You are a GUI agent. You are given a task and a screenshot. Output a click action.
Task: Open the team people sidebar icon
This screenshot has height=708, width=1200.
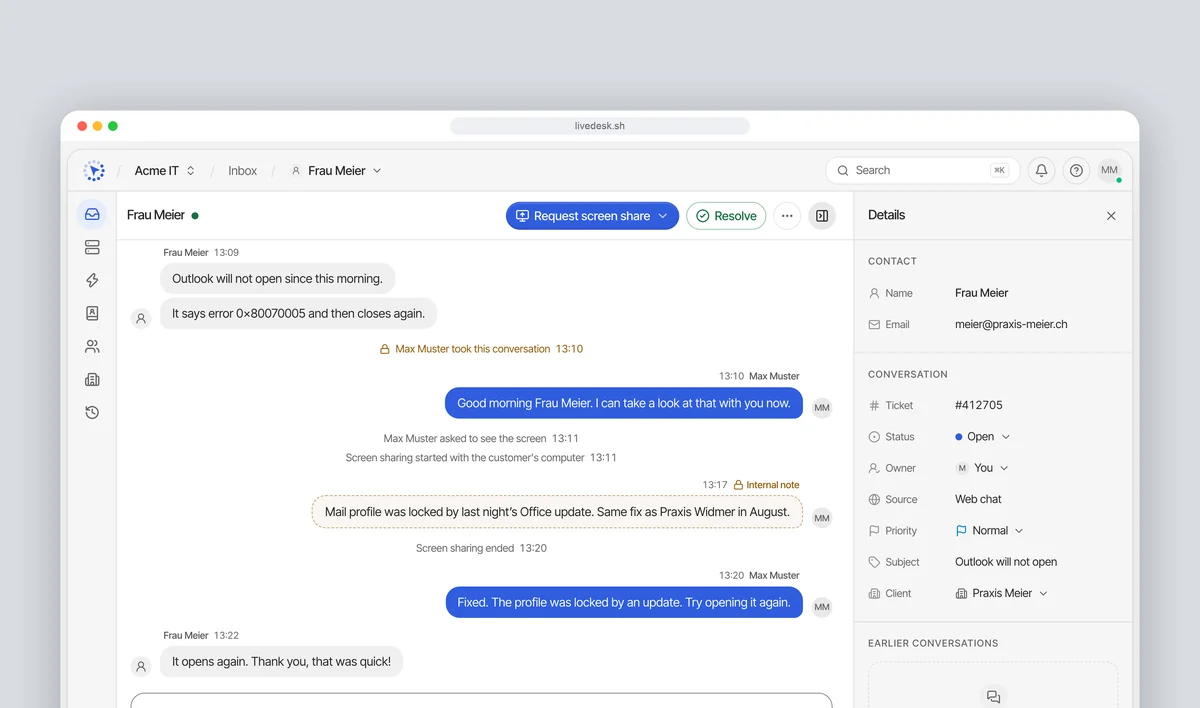92,346
